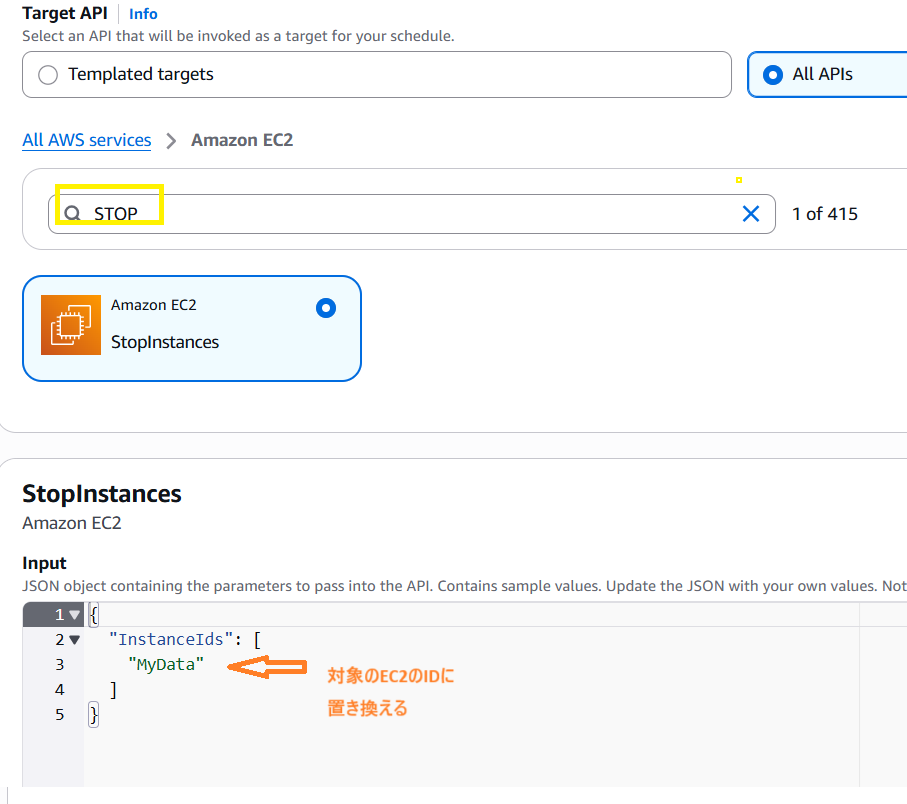Clear the search with the X icon
The image size is (907, 804).
750,214
